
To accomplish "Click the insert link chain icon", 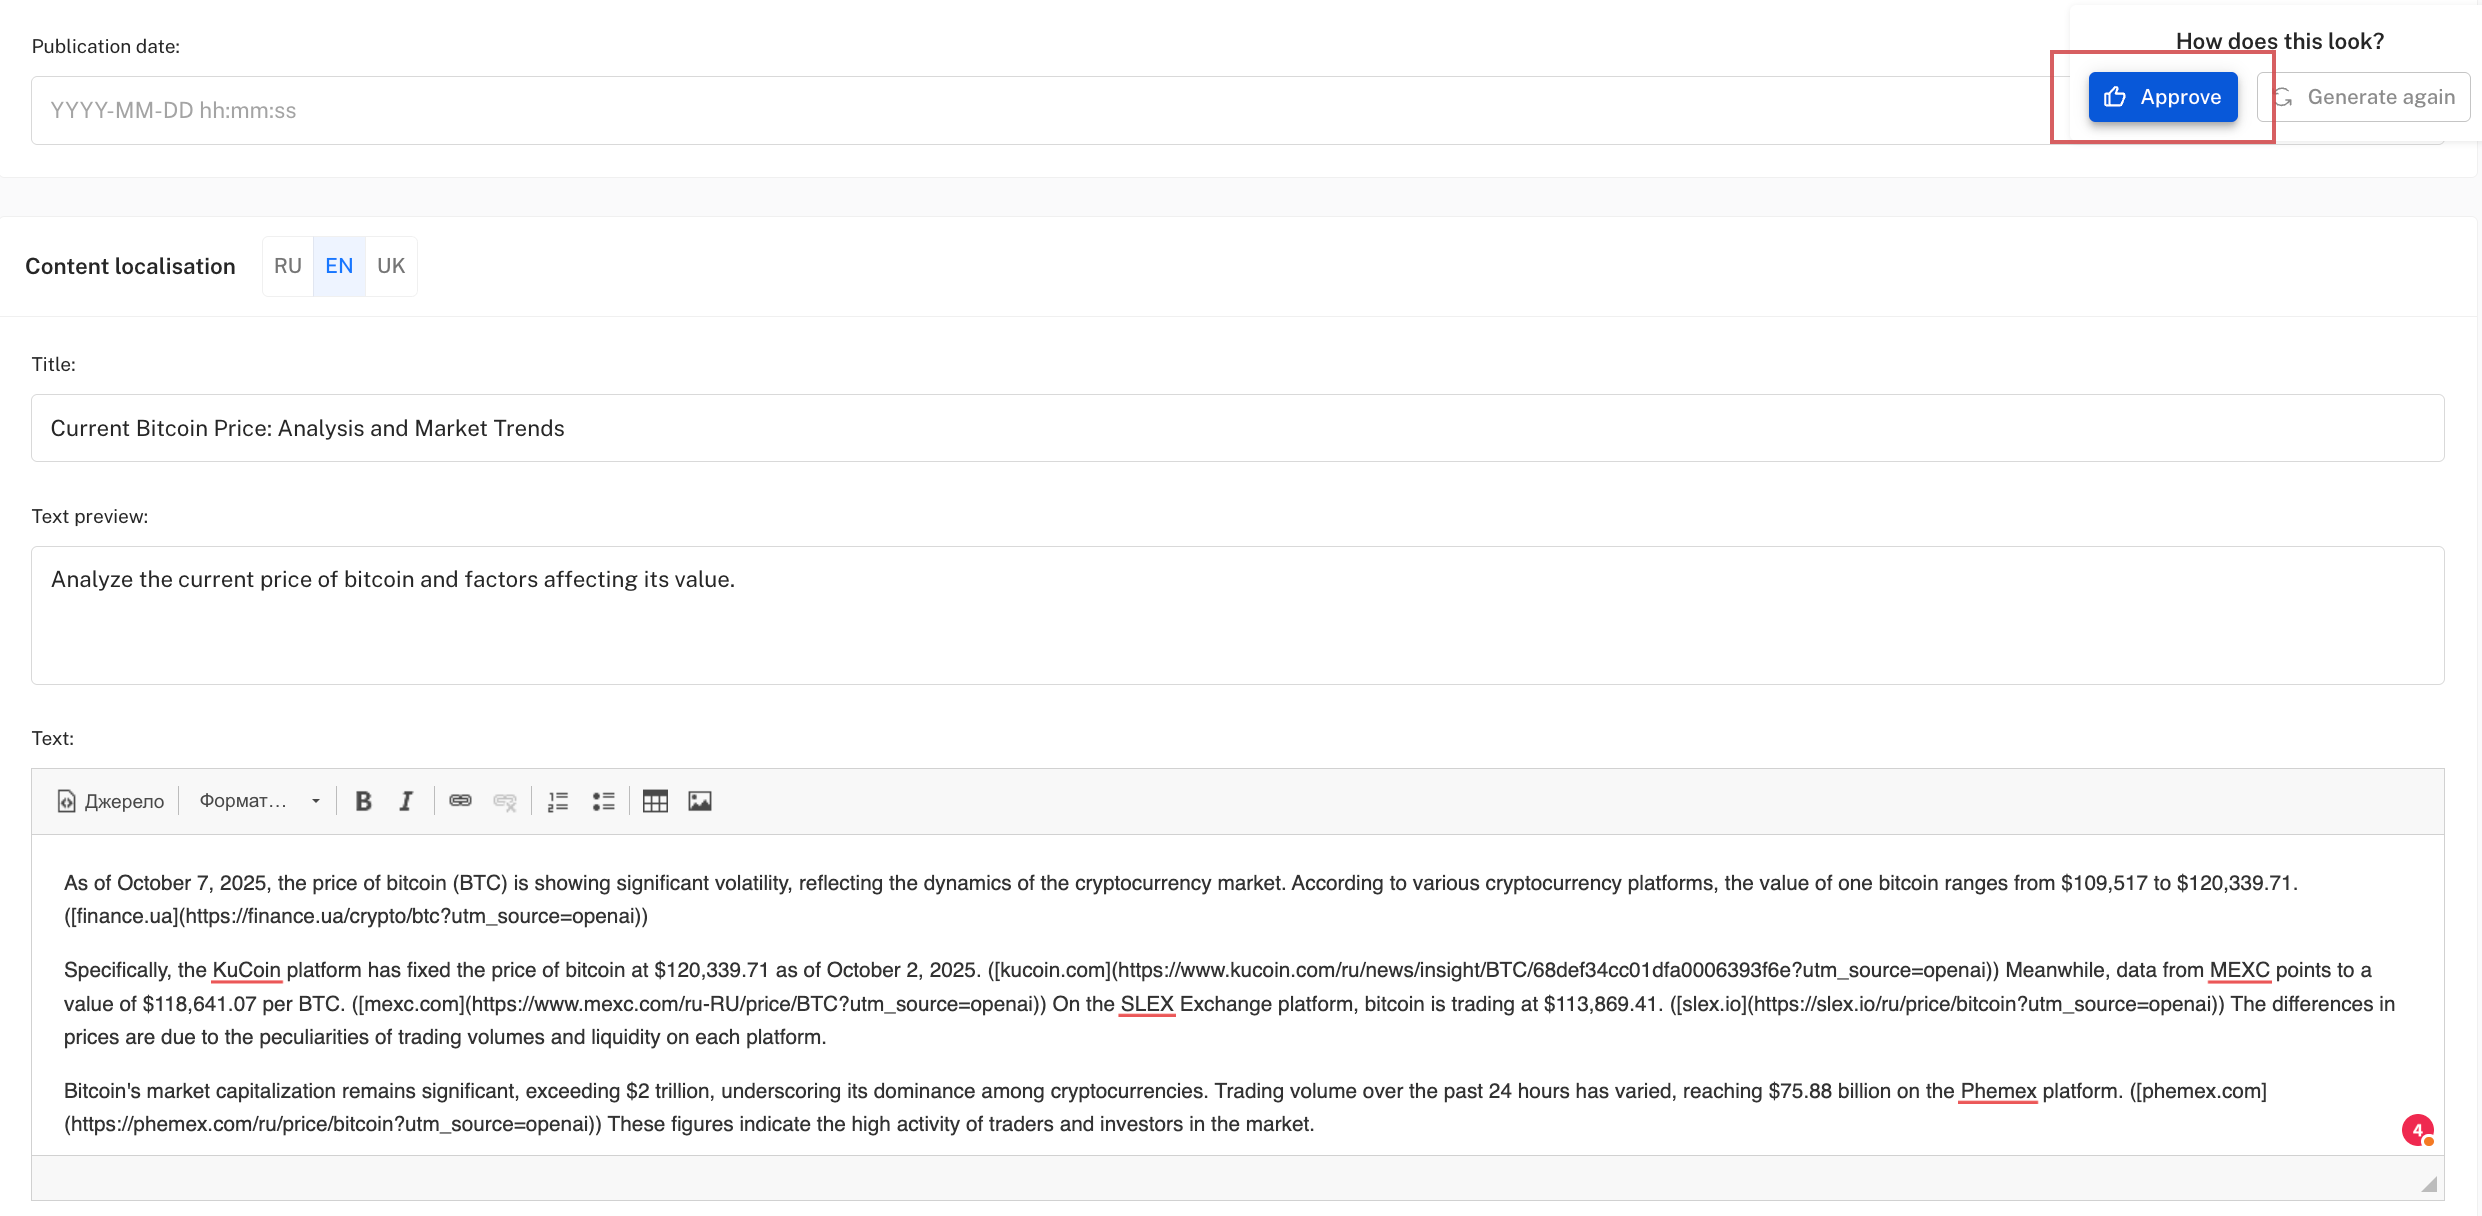I will click(460, 801).
